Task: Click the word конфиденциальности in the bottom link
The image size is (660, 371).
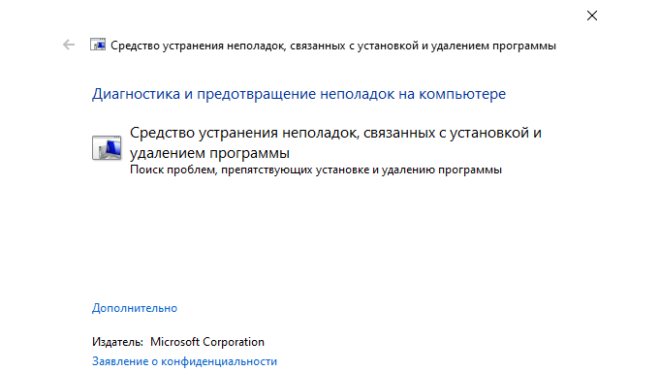Action: coord(219,361)
